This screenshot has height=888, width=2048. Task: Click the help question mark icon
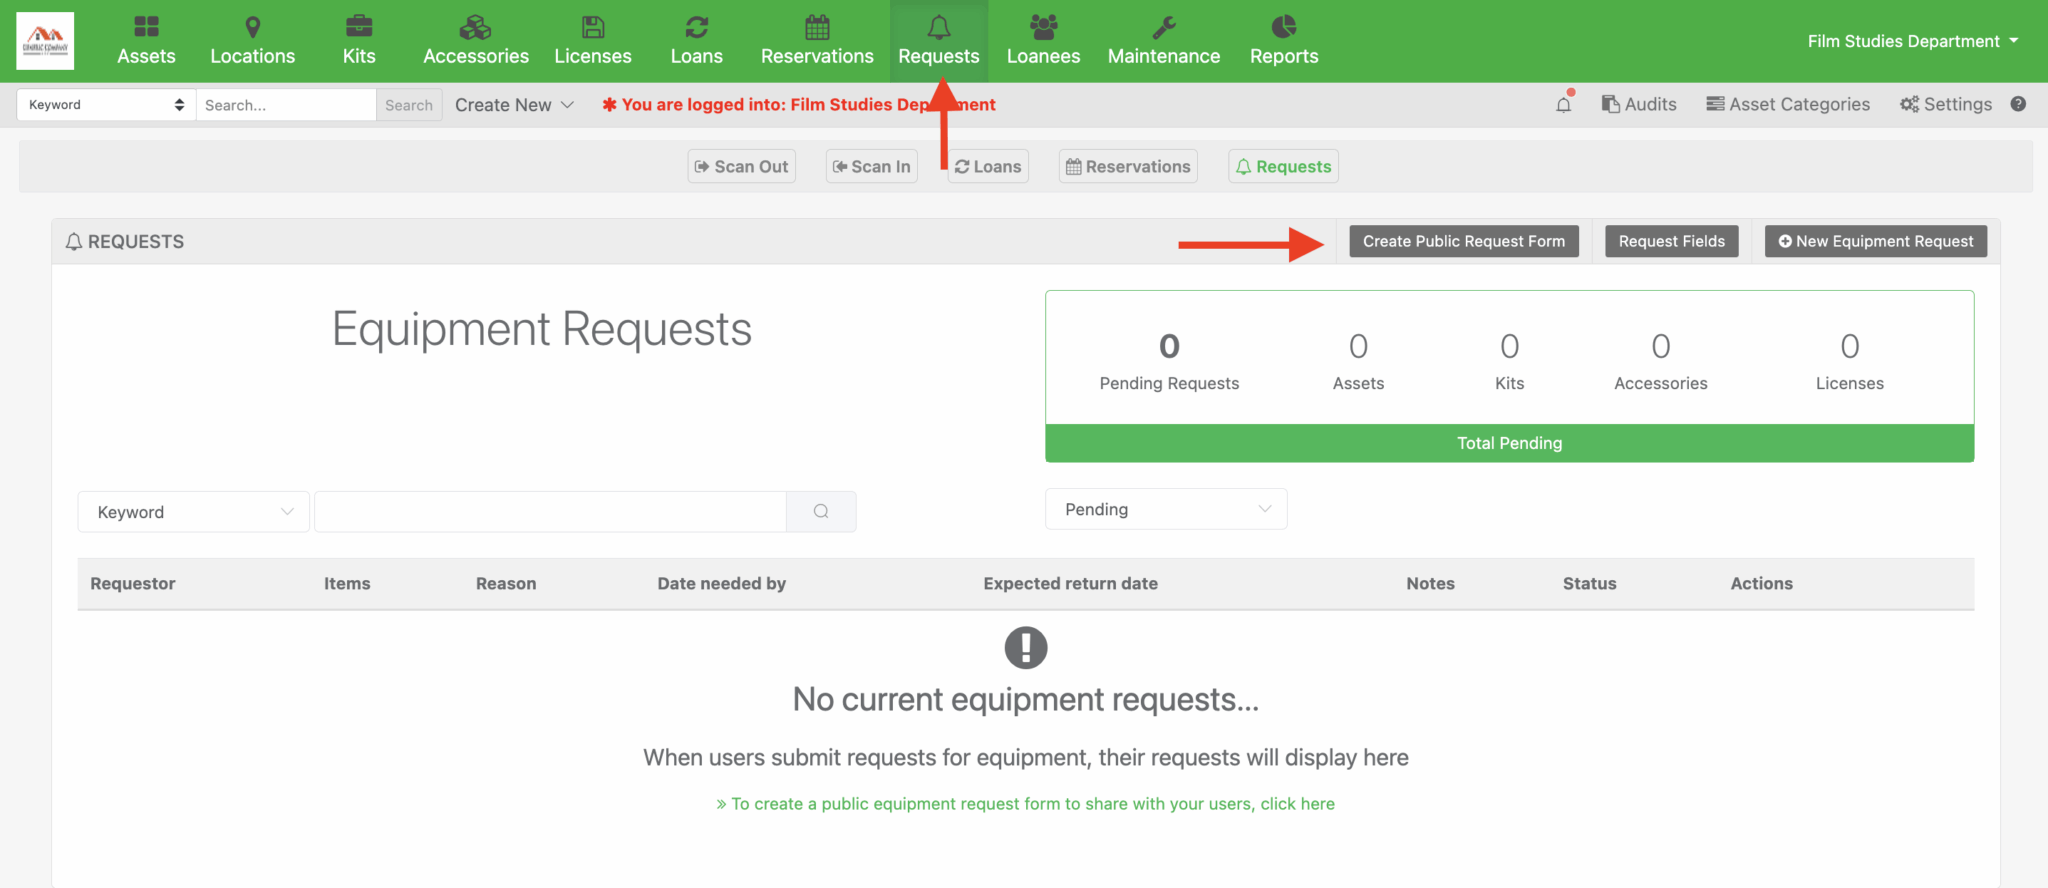point(2018,104)
